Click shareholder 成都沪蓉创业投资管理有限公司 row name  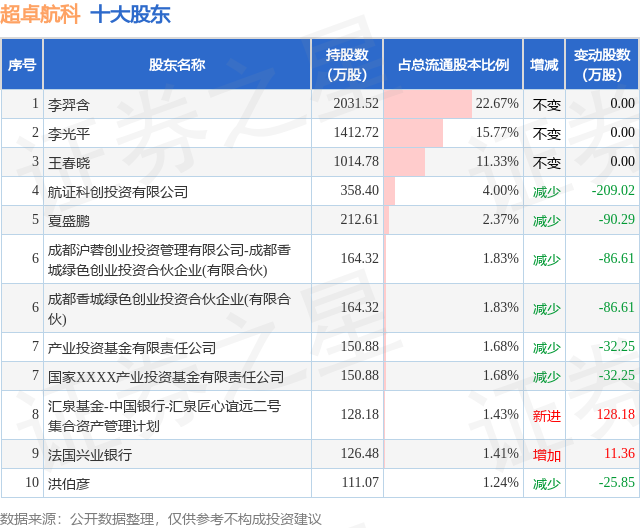(x=169, y=260)
